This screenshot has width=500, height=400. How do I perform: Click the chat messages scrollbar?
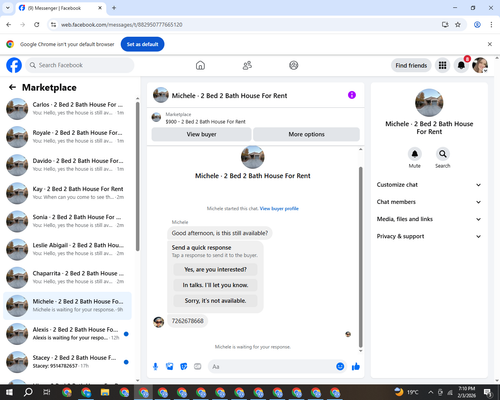click(x=360, y=257)
